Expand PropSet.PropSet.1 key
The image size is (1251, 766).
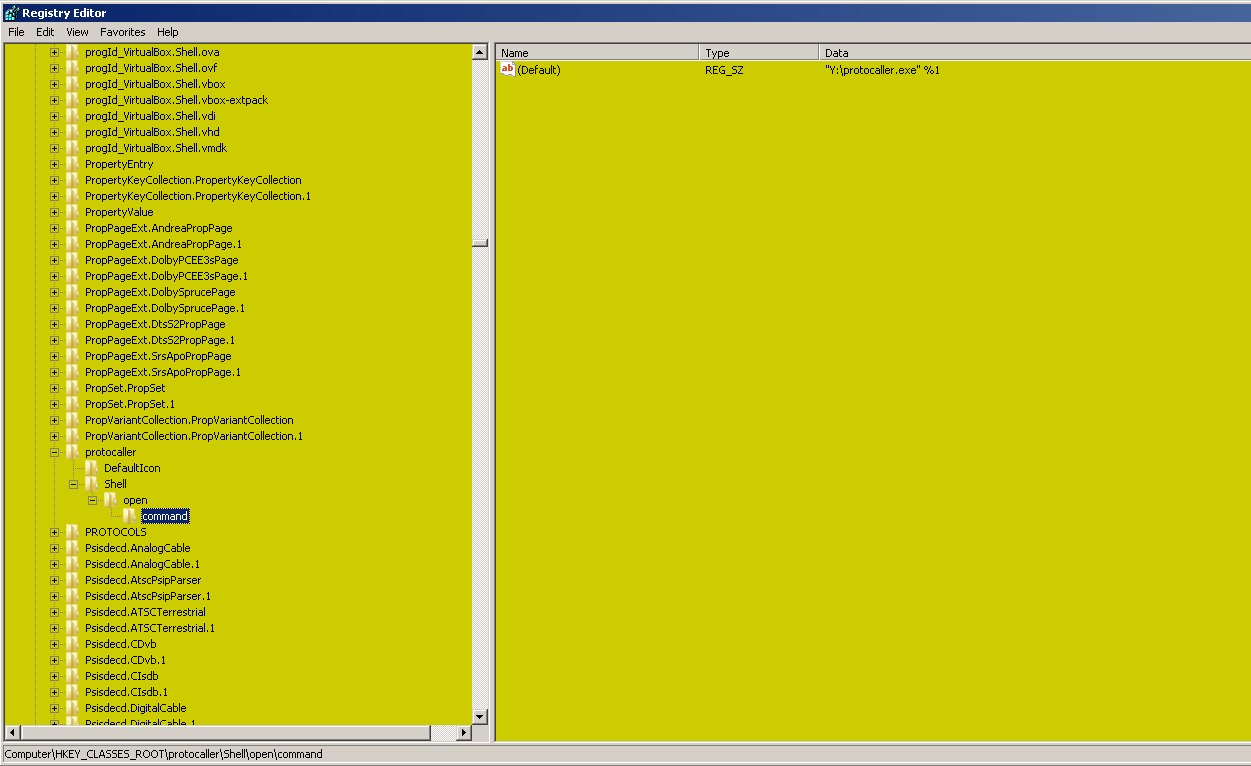point(54,404)
